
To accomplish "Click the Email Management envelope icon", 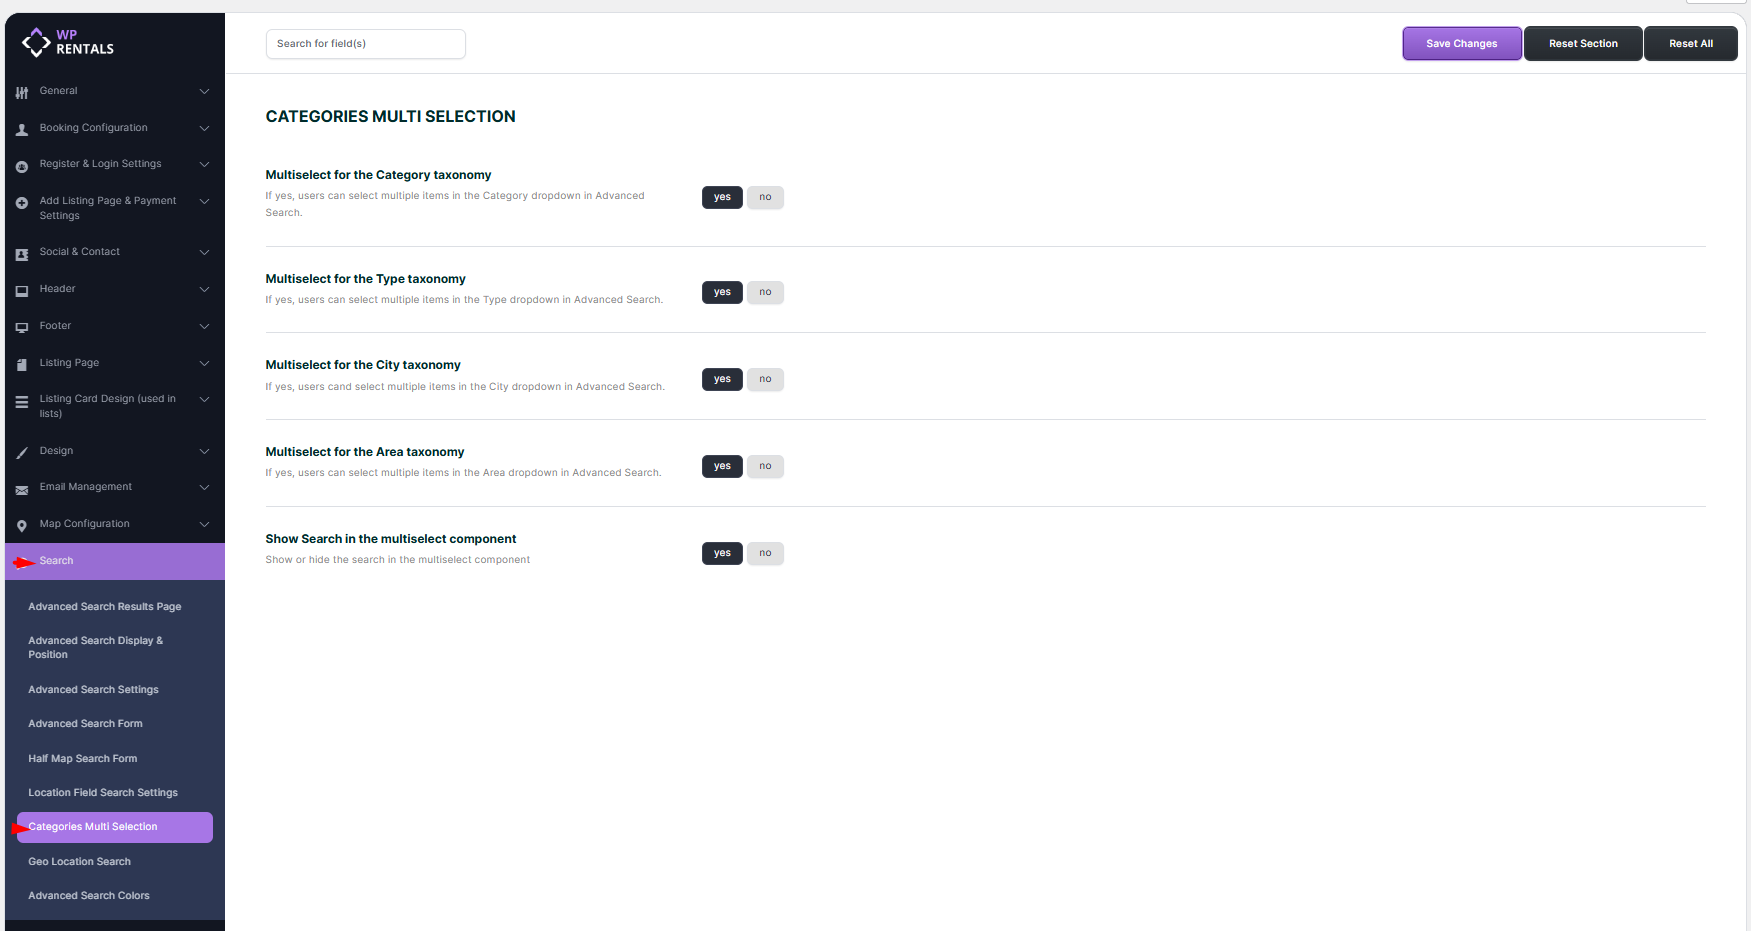I will pos(22,490).
